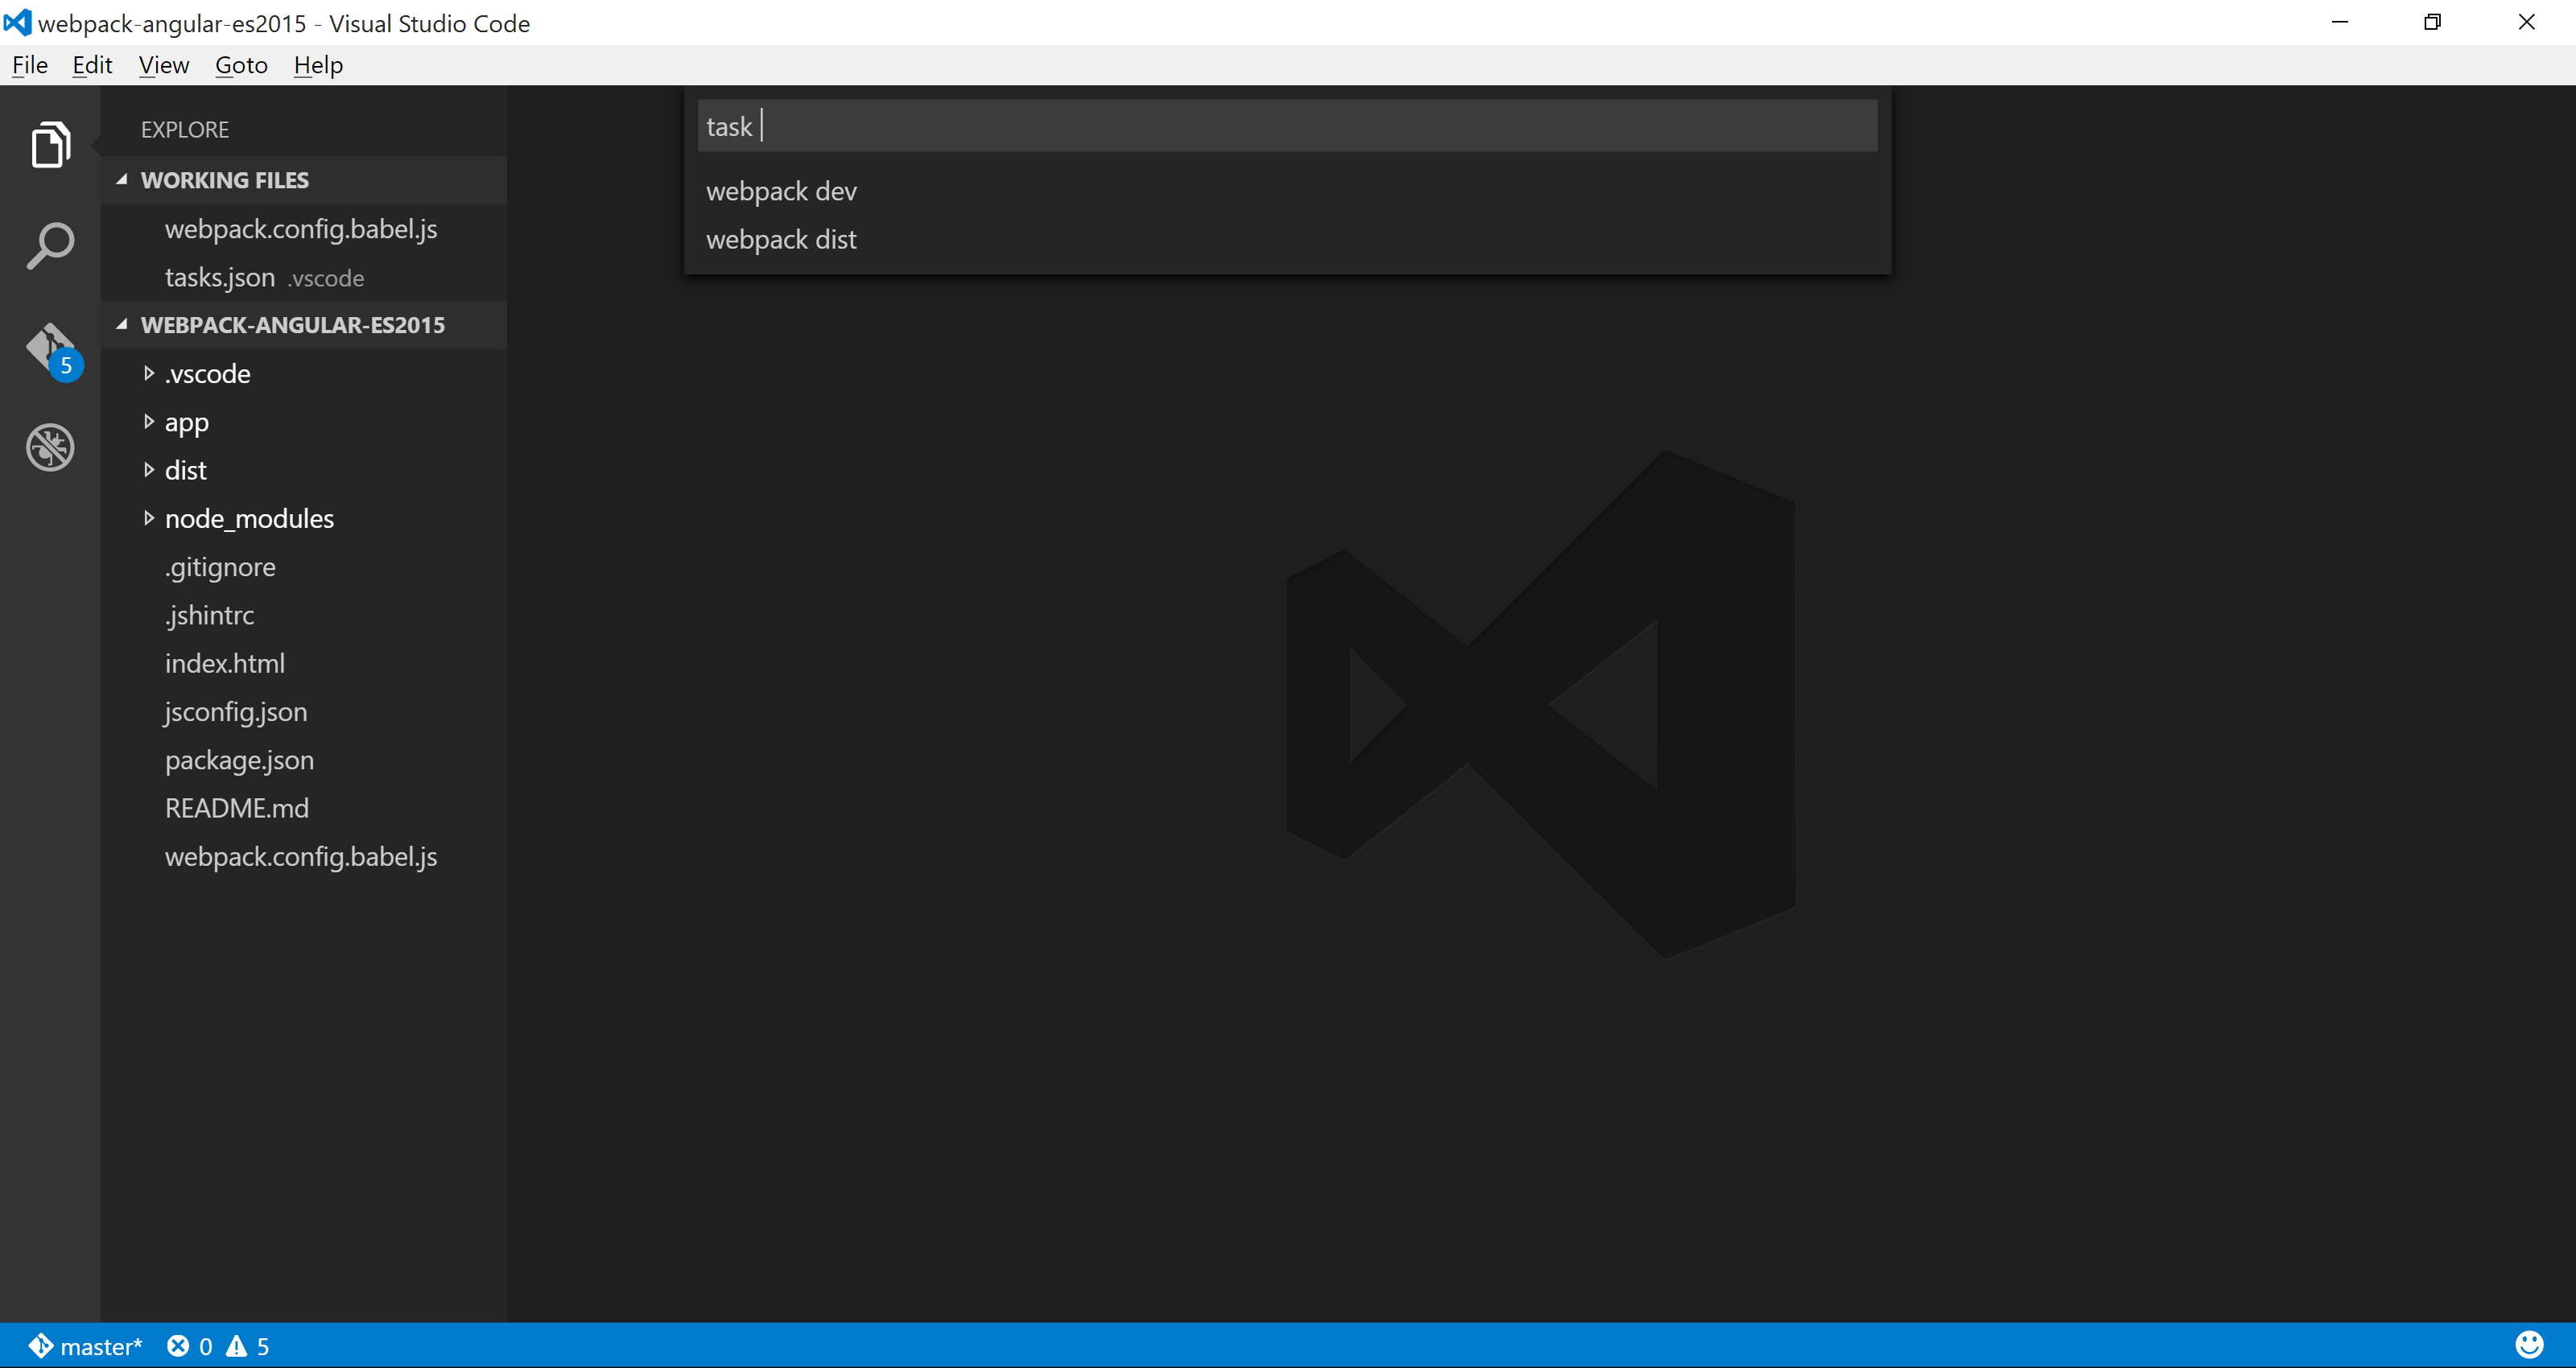The image size is (2576, 1368).
Task: Click the errors count icon in status bar
Action: pos(178,1346)
